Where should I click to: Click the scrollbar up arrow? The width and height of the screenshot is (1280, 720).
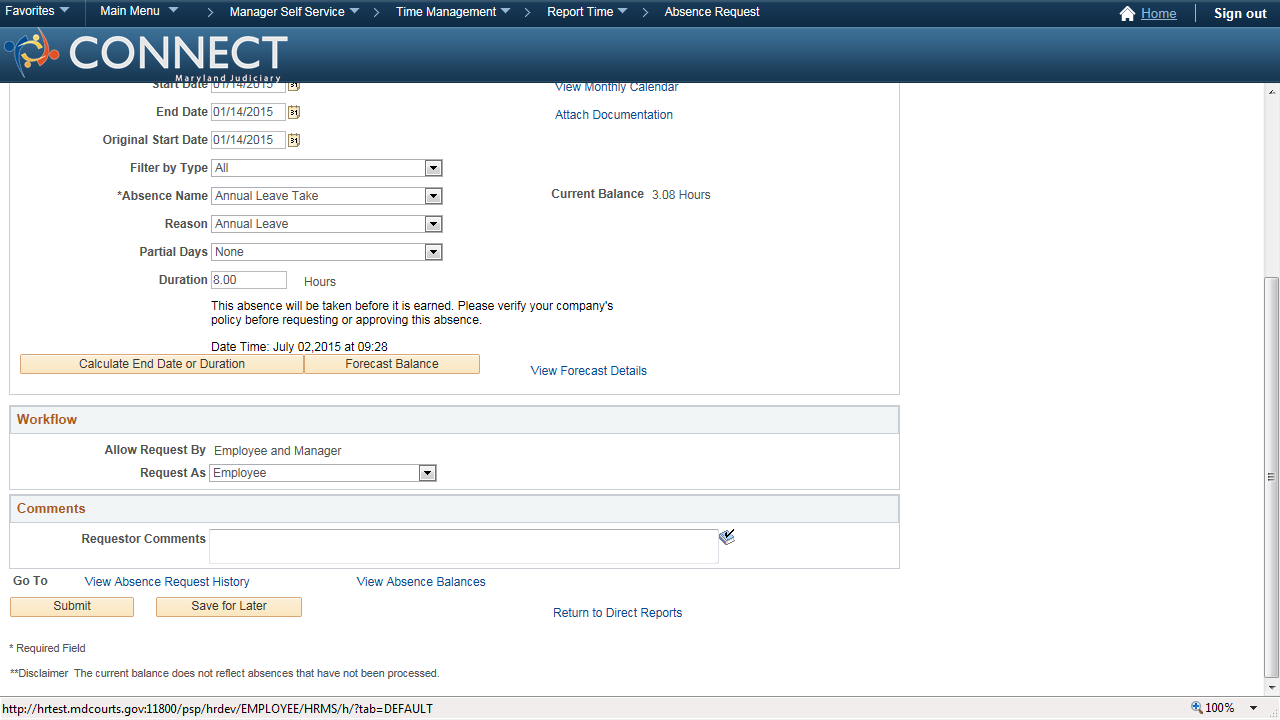click(1271, 91)
